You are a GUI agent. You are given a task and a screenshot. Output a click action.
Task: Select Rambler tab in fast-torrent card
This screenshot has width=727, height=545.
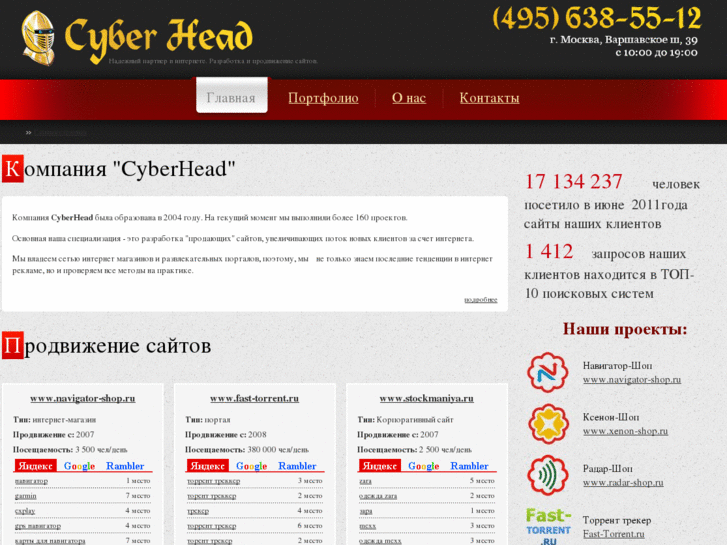pyautogui.click(x=297, y=466)
